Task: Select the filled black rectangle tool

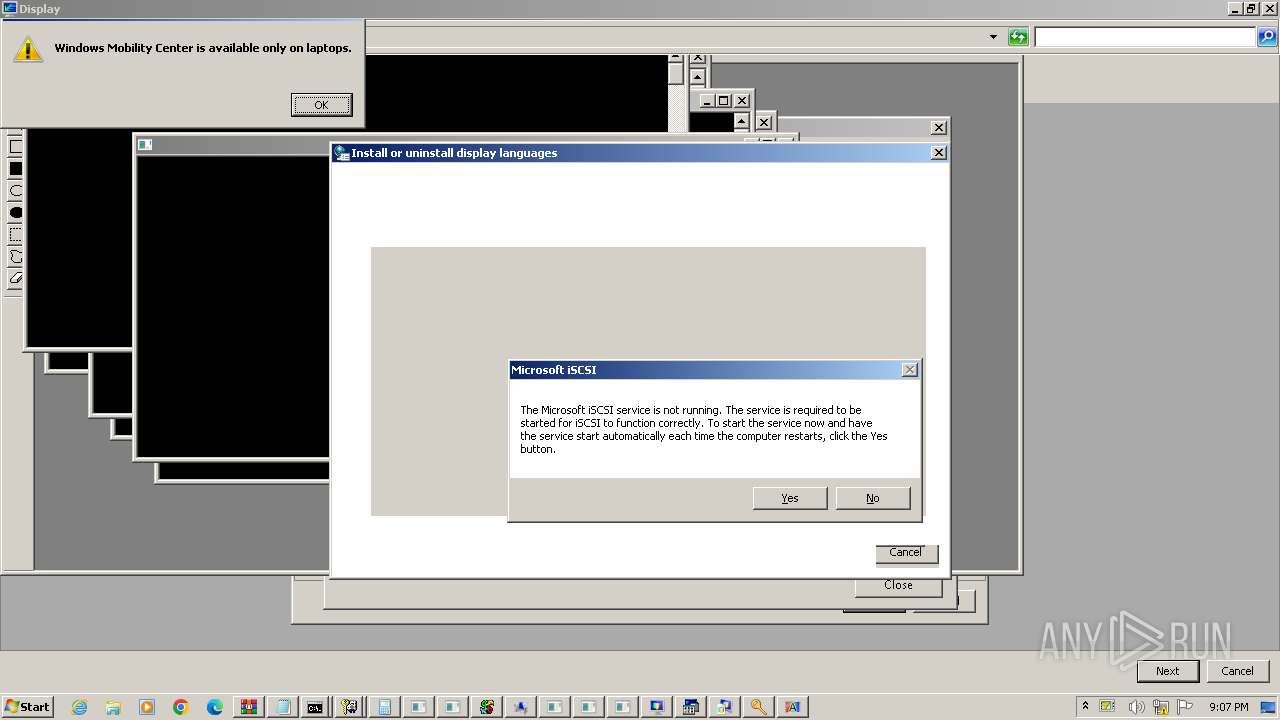Action: pyautogui.click(x=15, y=169)
